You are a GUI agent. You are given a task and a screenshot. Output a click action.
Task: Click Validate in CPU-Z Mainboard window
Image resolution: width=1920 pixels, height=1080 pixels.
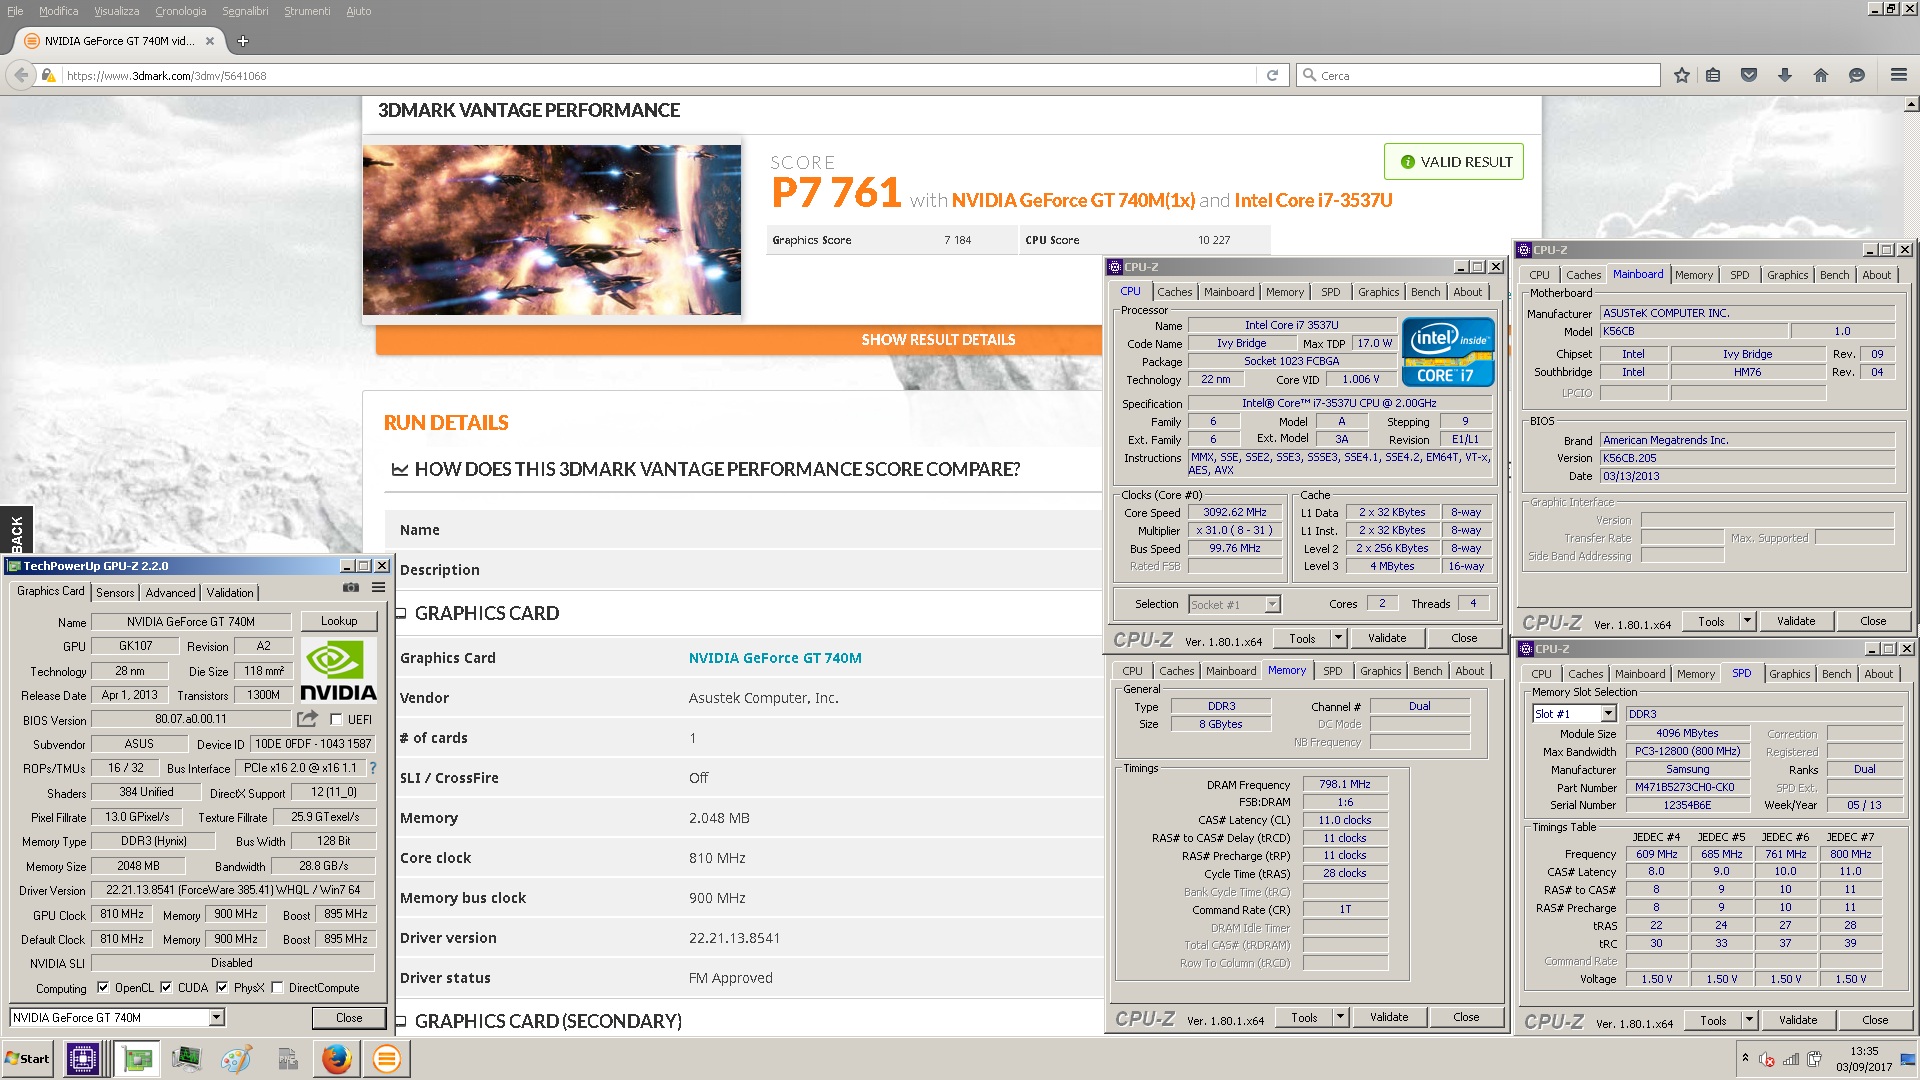[1796, 621]
